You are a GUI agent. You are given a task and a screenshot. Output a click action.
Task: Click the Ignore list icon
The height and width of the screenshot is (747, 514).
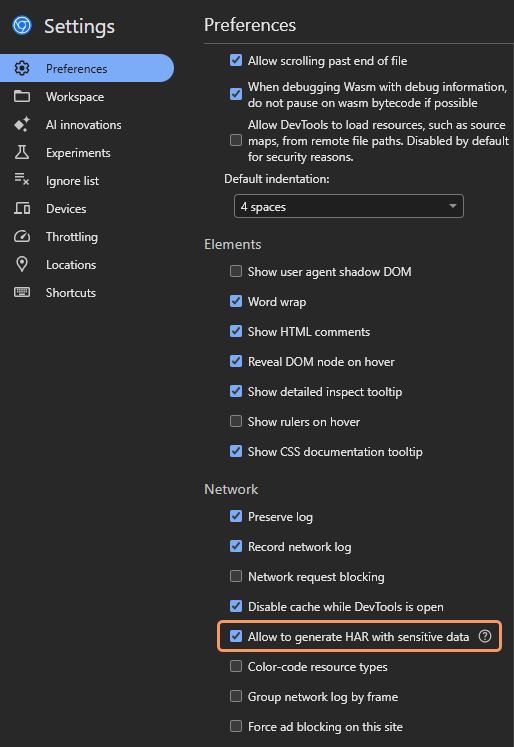[22, 180]
